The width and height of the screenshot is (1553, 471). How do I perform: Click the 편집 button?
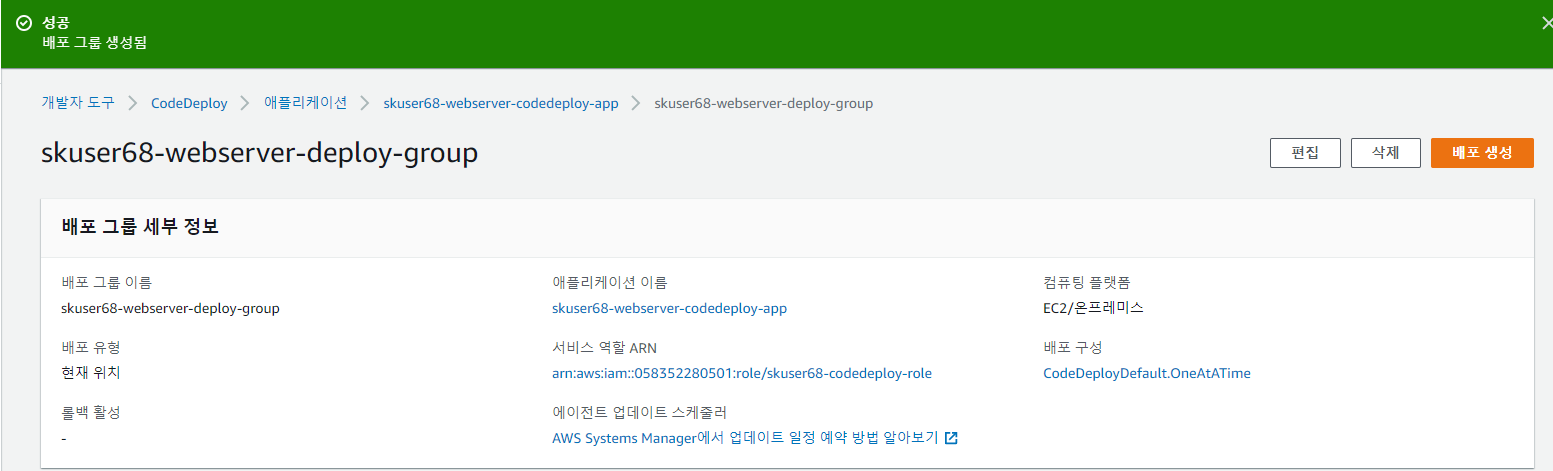click(x=1305, y=153)
